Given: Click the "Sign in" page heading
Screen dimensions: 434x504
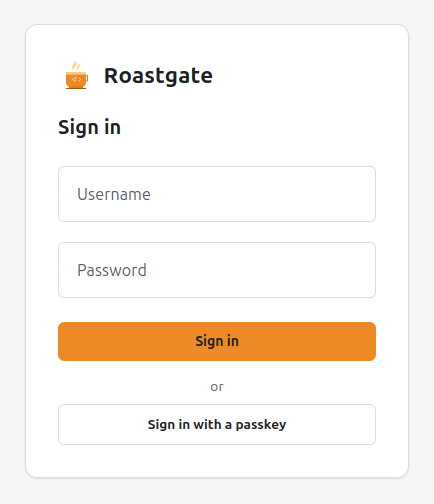Looking at the screenshot, I should [89, 128].
